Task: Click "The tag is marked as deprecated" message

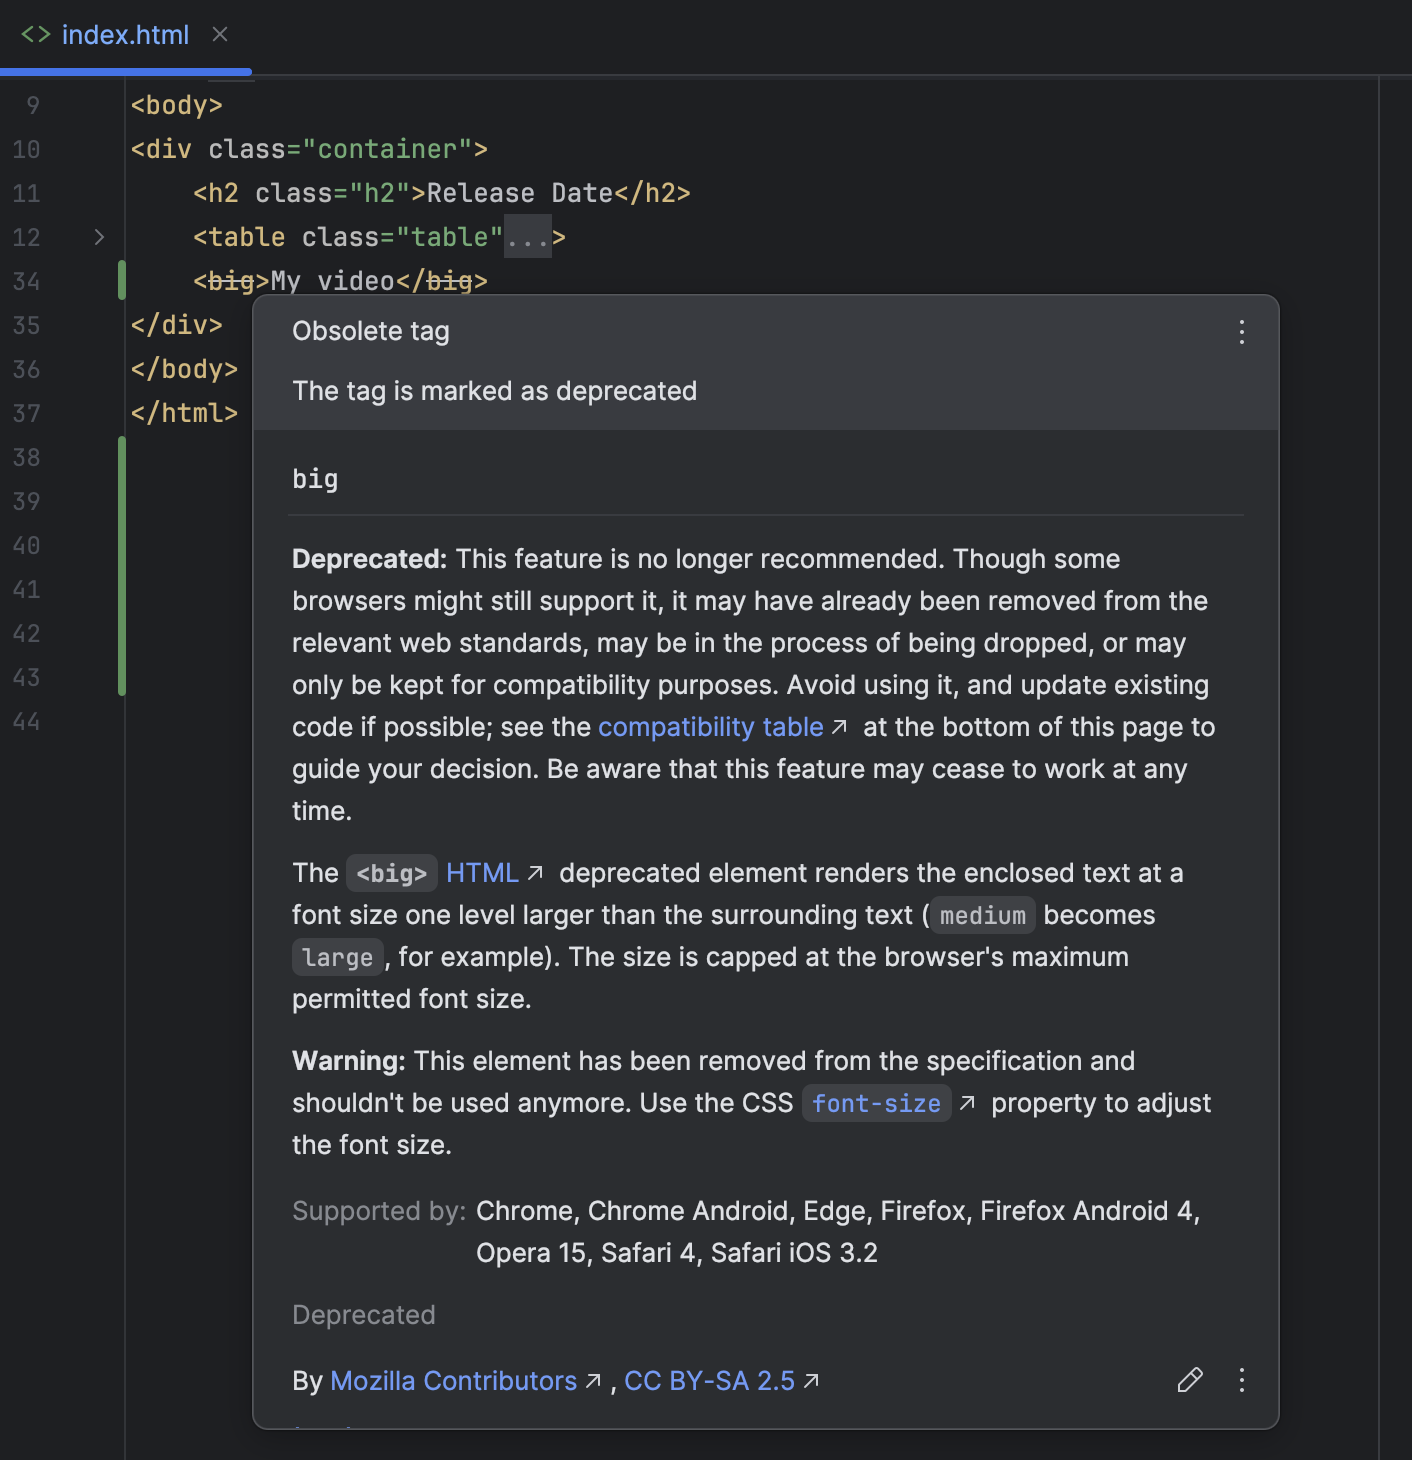Action: (495, 391)
